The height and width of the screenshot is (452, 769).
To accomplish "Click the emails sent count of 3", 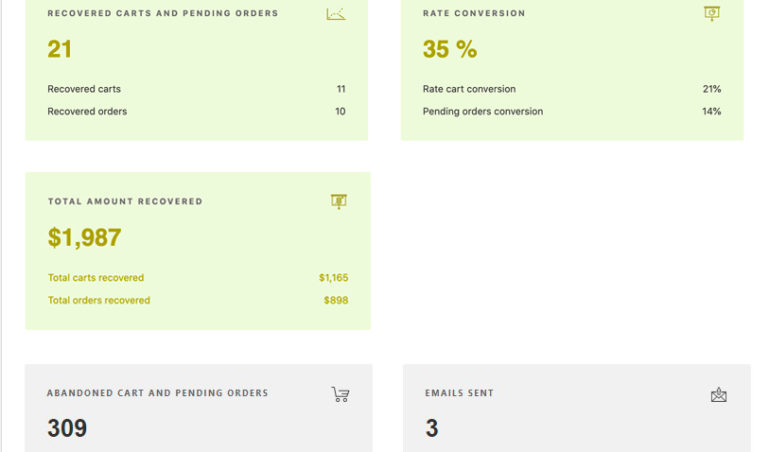I will coord(432,428).
